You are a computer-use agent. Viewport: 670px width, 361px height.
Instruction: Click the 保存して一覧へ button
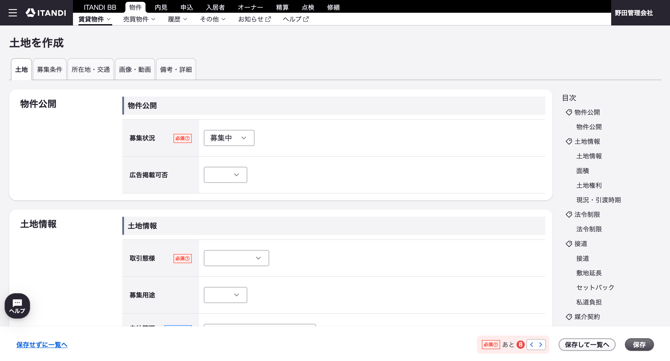click(x=587, y=345)
